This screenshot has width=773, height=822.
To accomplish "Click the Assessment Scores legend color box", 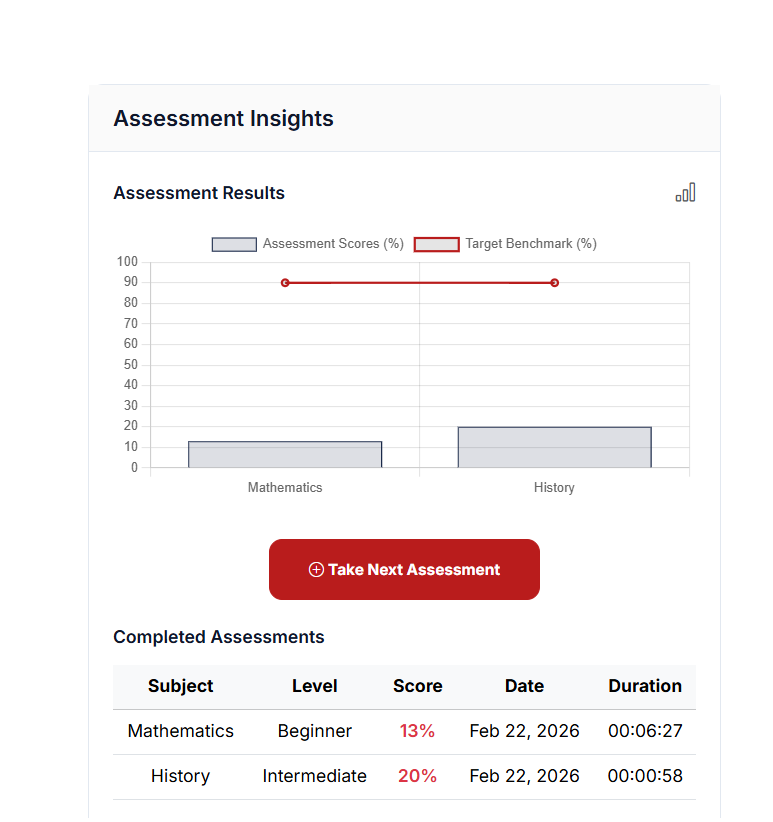I will coord(234,244).
